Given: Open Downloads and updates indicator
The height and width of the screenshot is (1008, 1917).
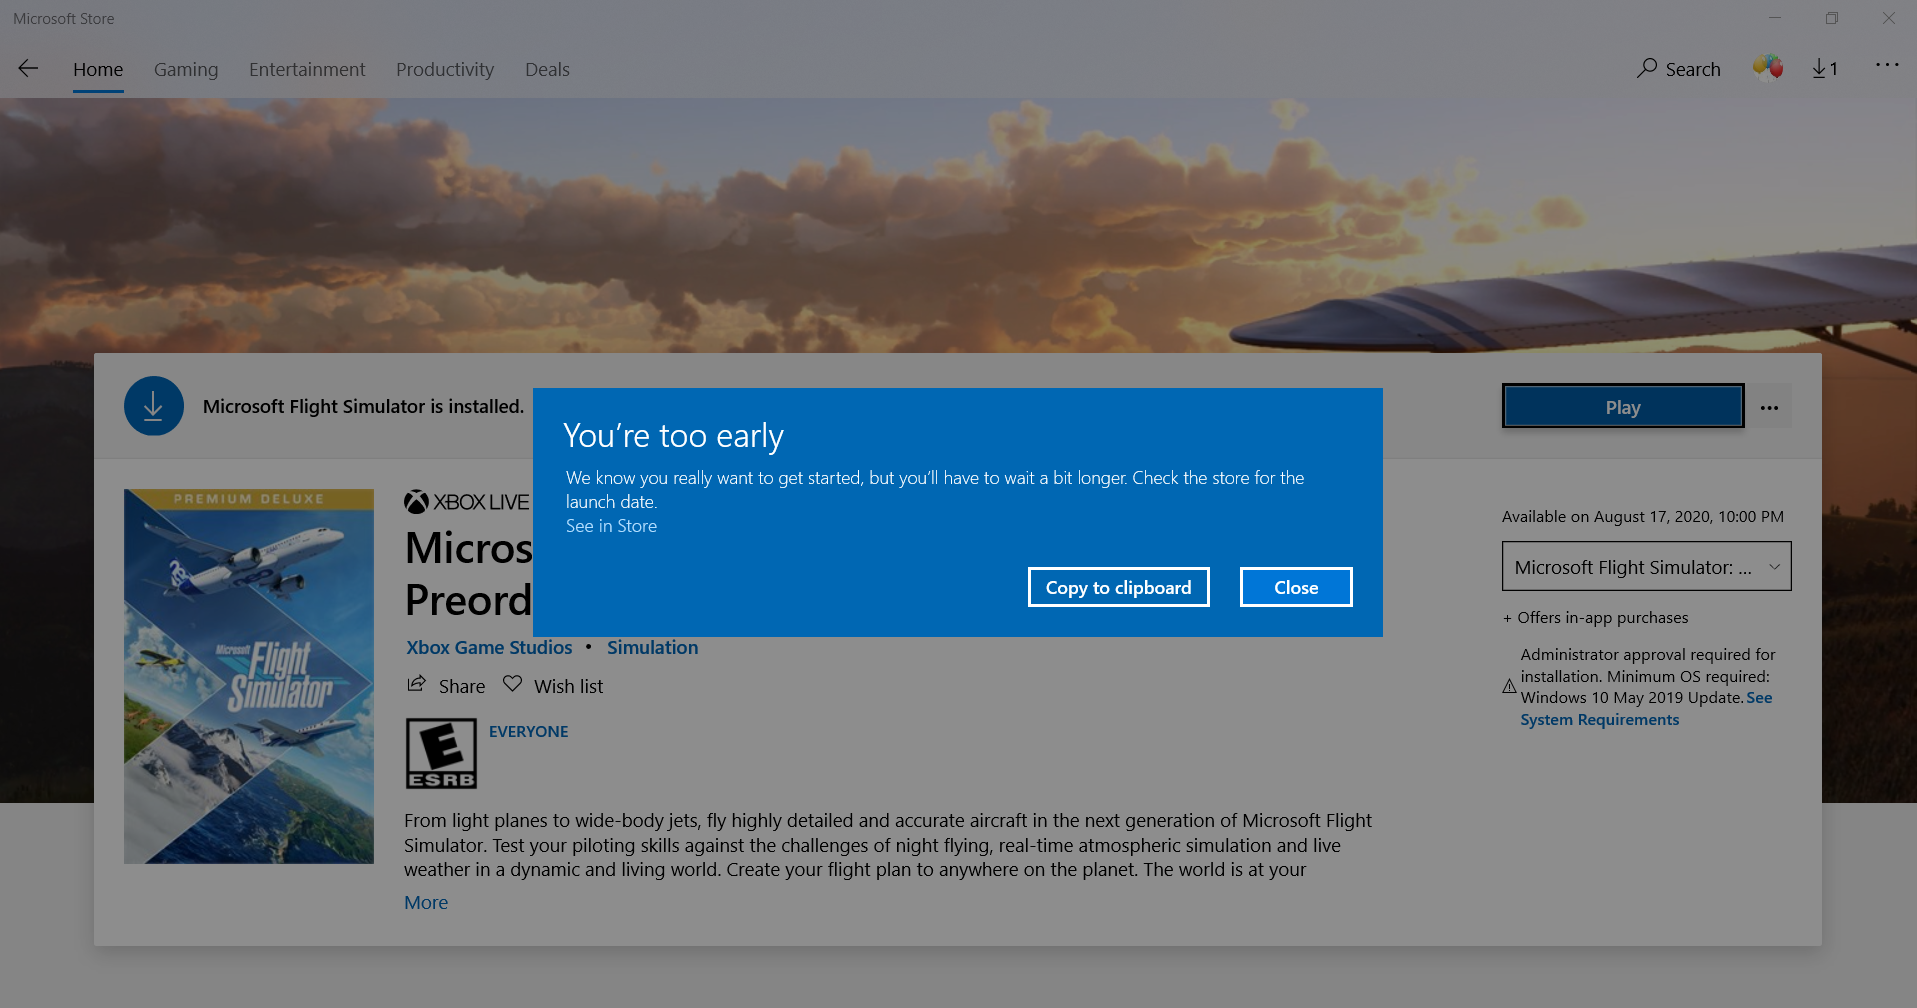Looking at the screenshot, I should click(x=1825, y=68).
